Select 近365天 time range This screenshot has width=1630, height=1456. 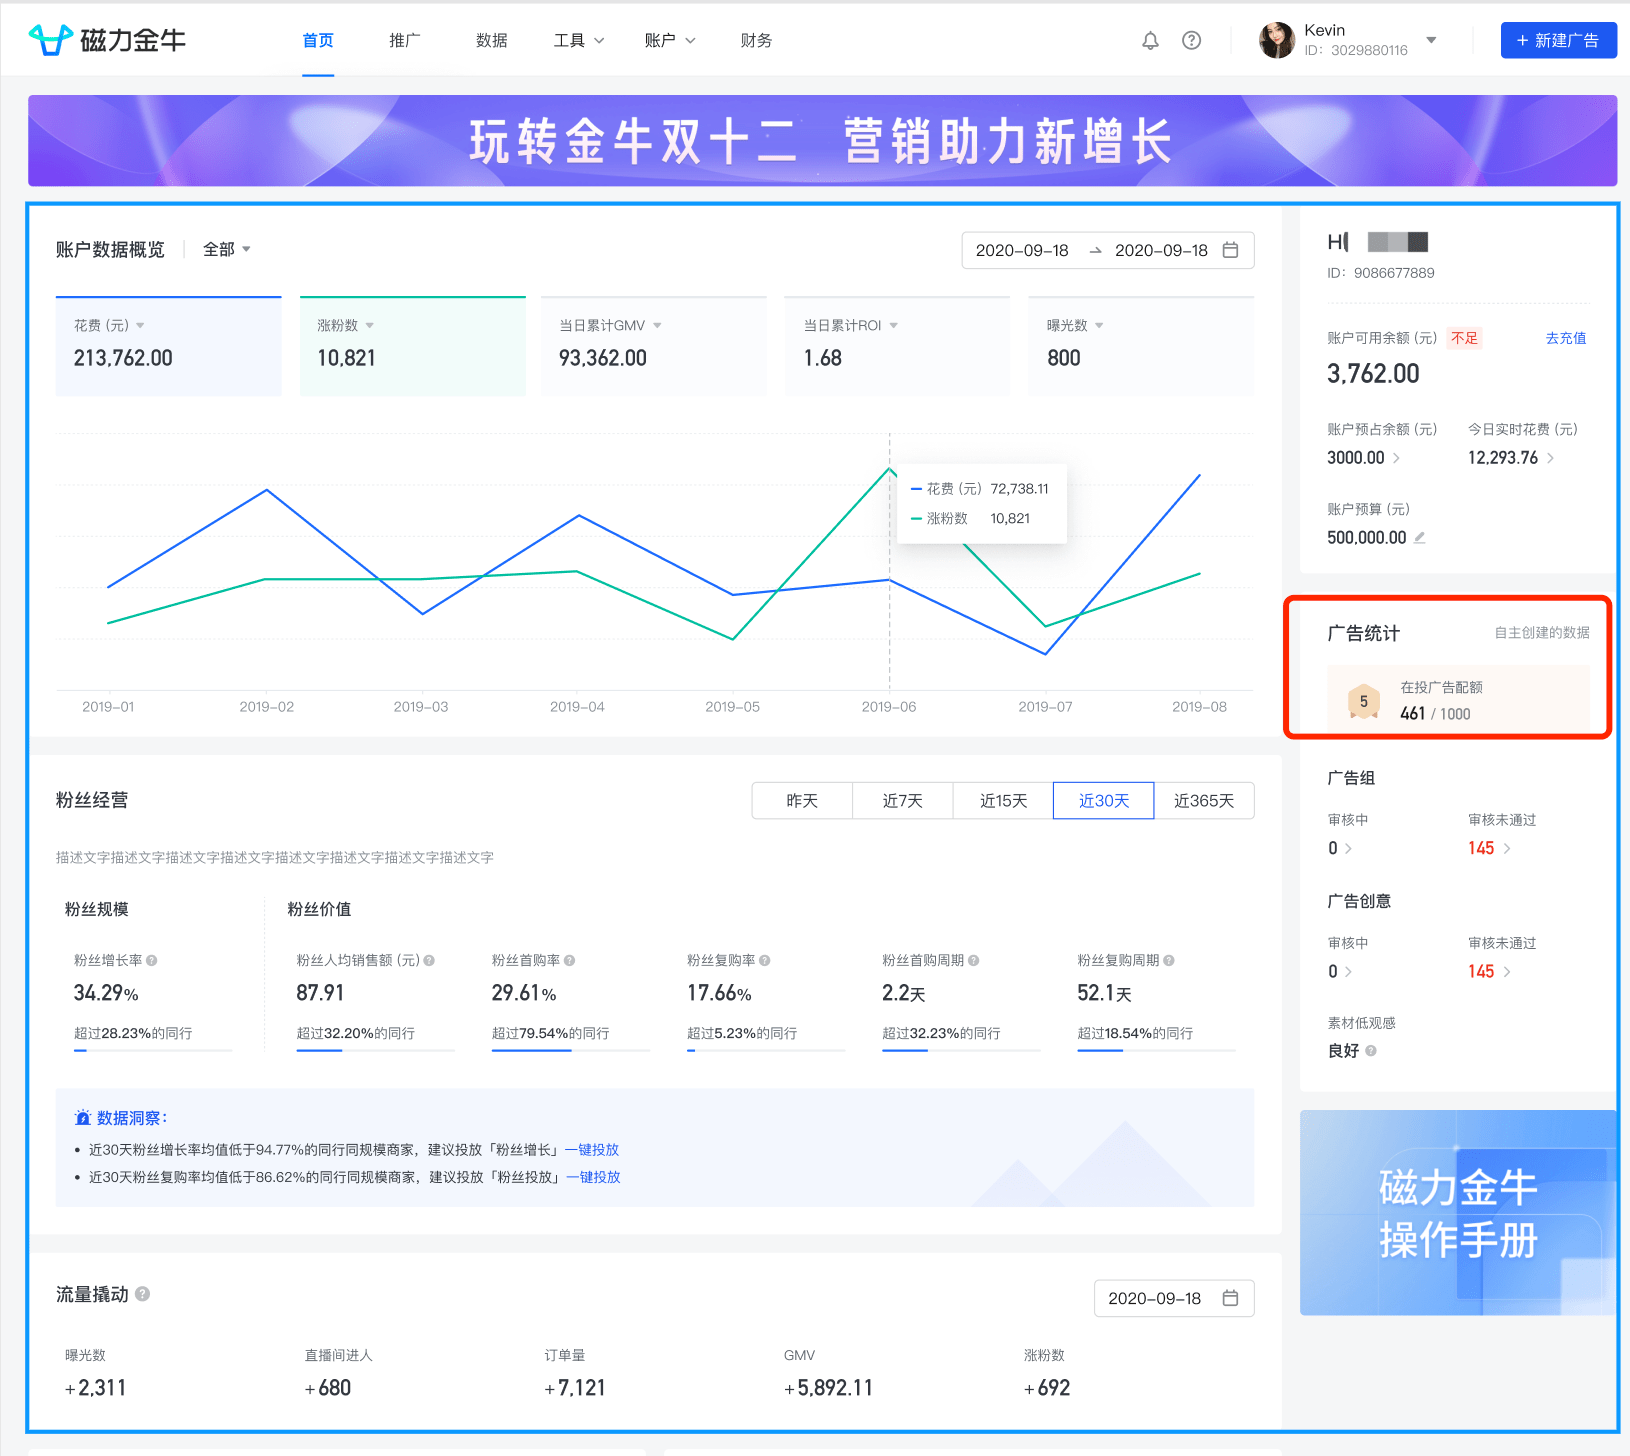(1204, 801)
